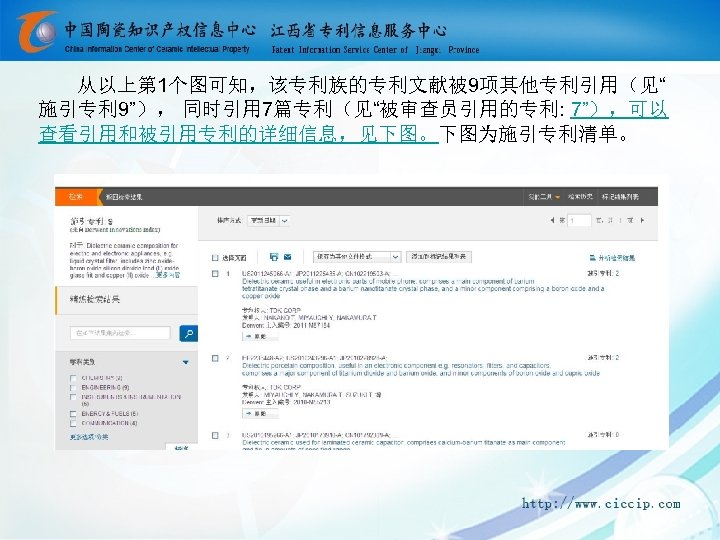Check the ENERGY & FUELS (5) filter

[x=73, y=414]
